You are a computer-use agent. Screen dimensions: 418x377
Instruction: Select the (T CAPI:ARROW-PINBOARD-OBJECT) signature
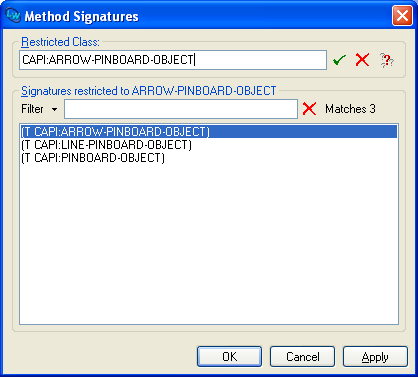click(209, 132)
